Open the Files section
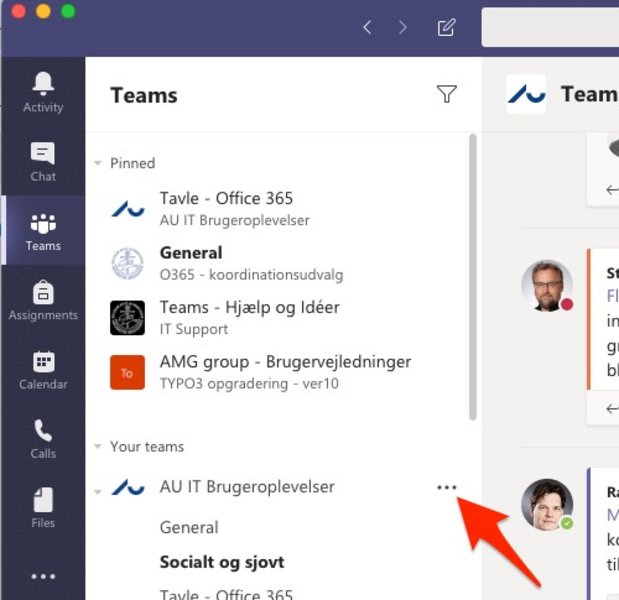 [43, 508]
